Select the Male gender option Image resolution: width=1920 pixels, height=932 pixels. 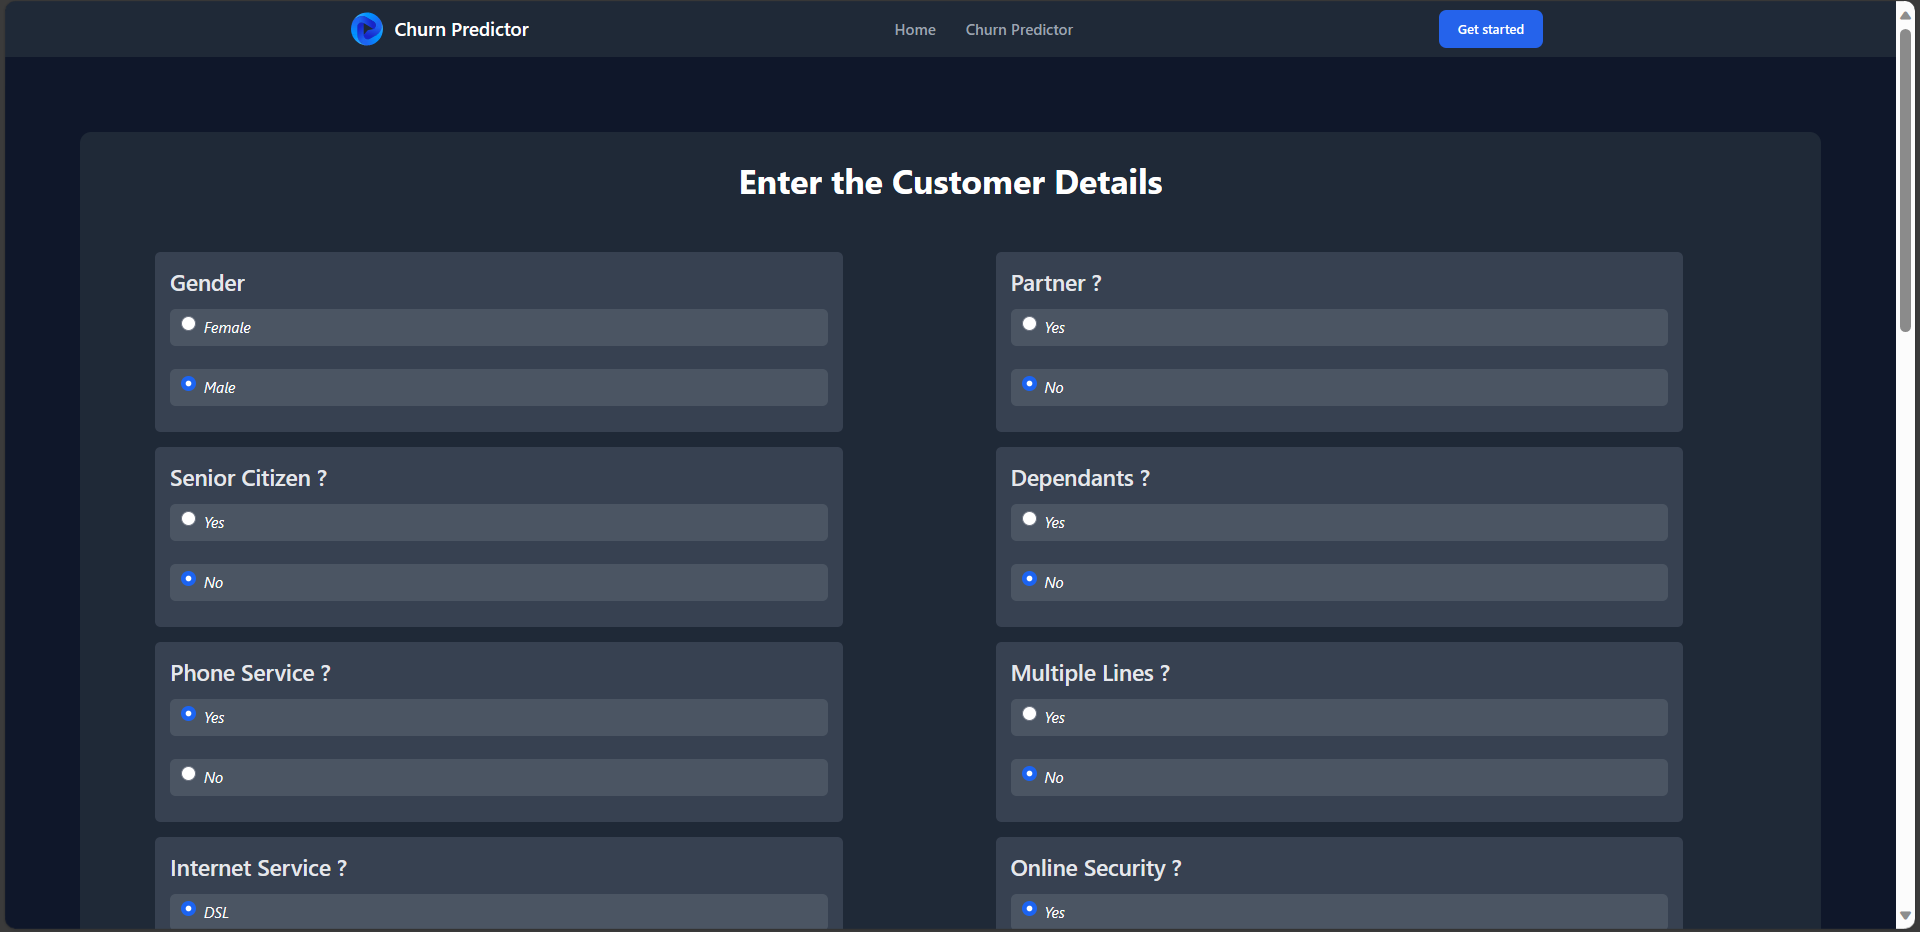[x=188, y=383]
